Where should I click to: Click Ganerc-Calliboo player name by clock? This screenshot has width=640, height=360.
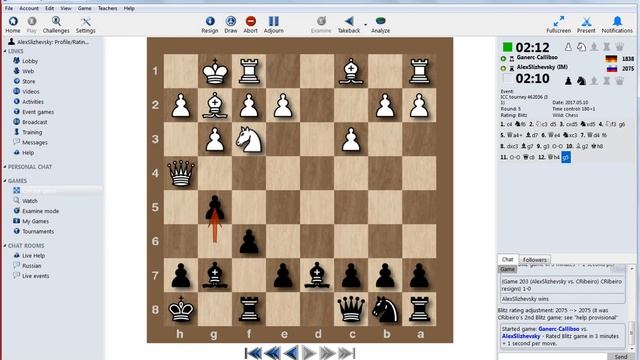click(x=537, y=58)
